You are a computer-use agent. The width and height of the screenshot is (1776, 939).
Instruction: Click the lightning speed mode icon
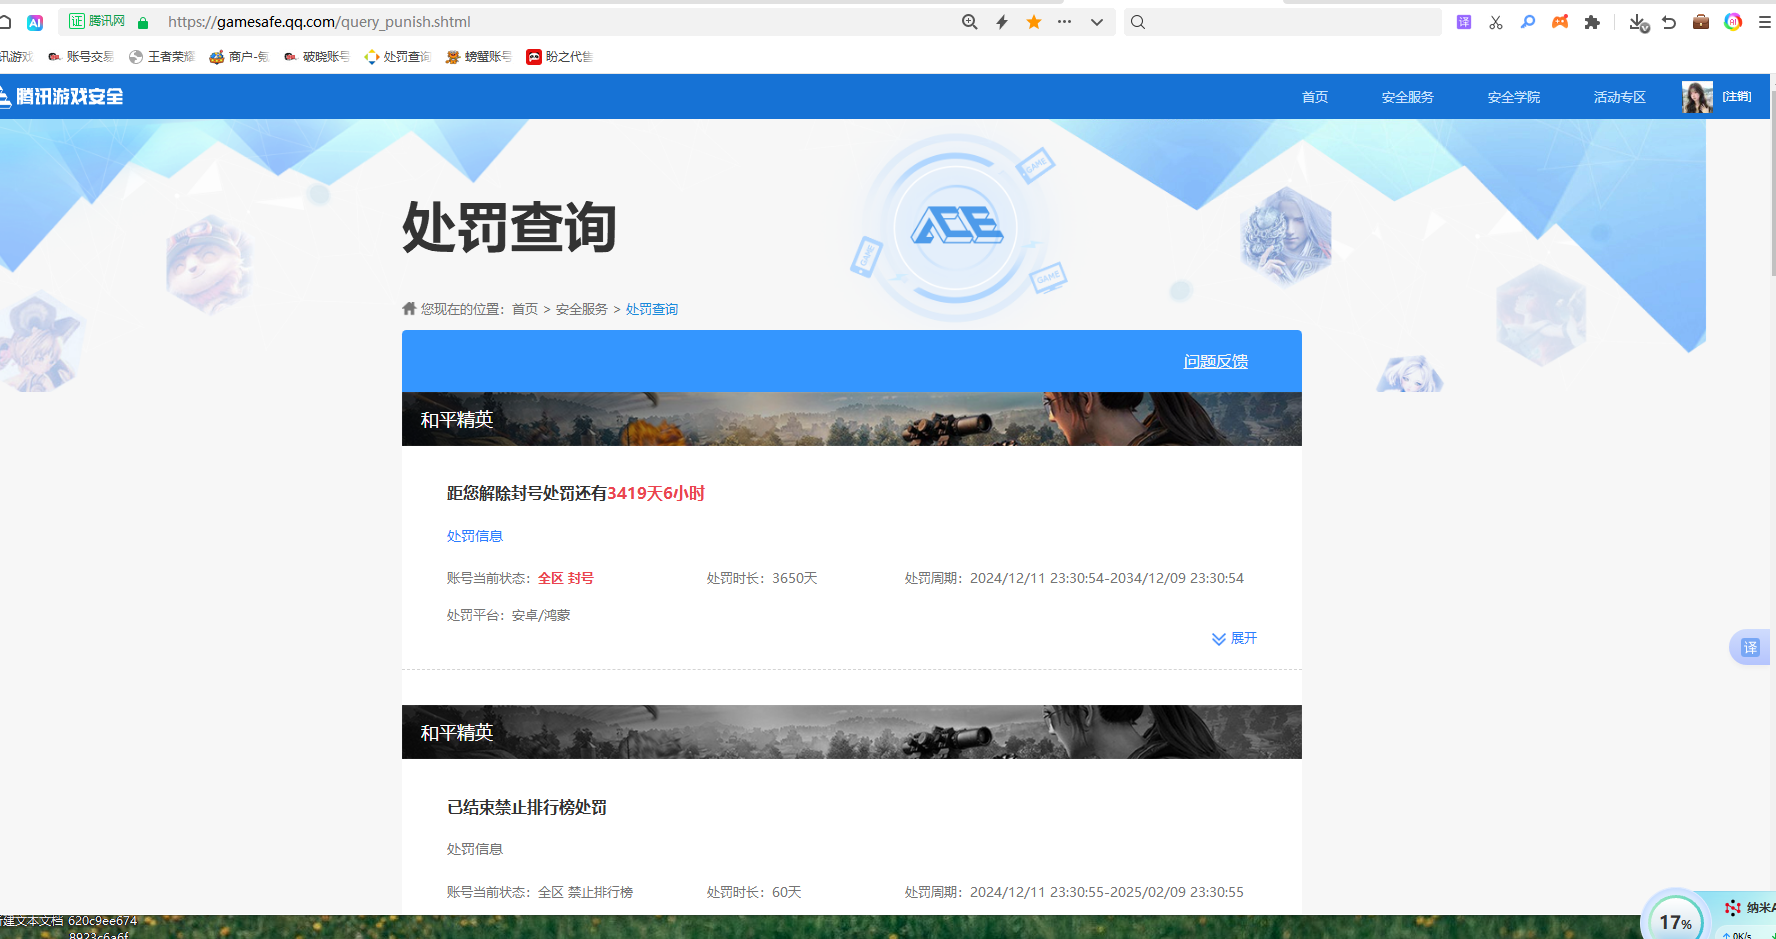pos(1002,22)
